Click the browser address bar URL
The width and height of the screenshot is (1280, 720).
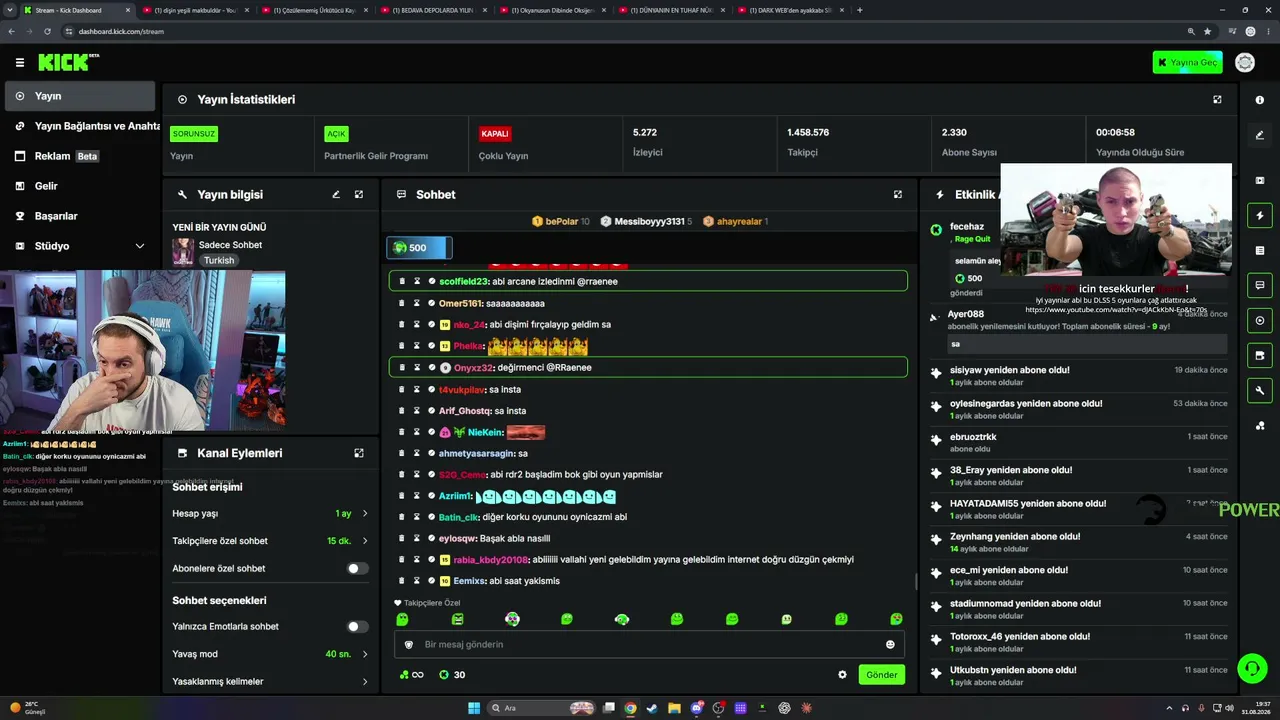point(121,31)
